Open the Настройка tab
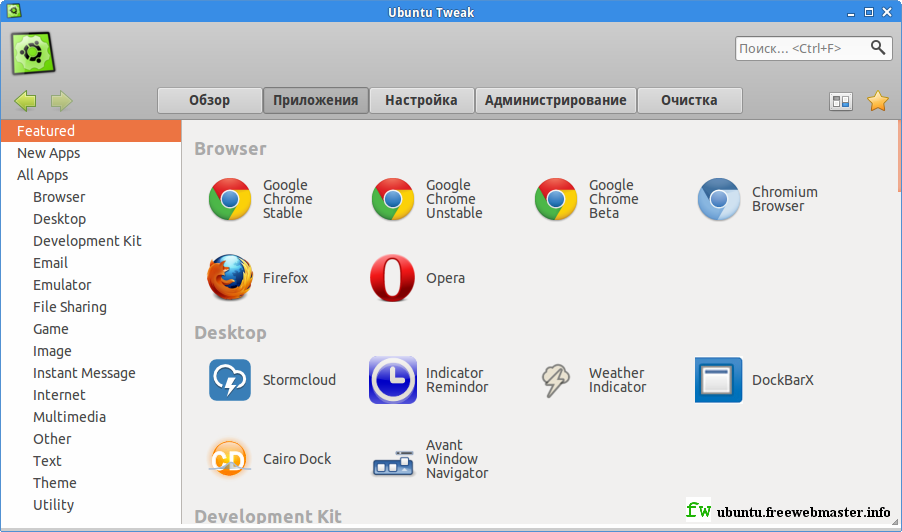 tap(421, 101)
